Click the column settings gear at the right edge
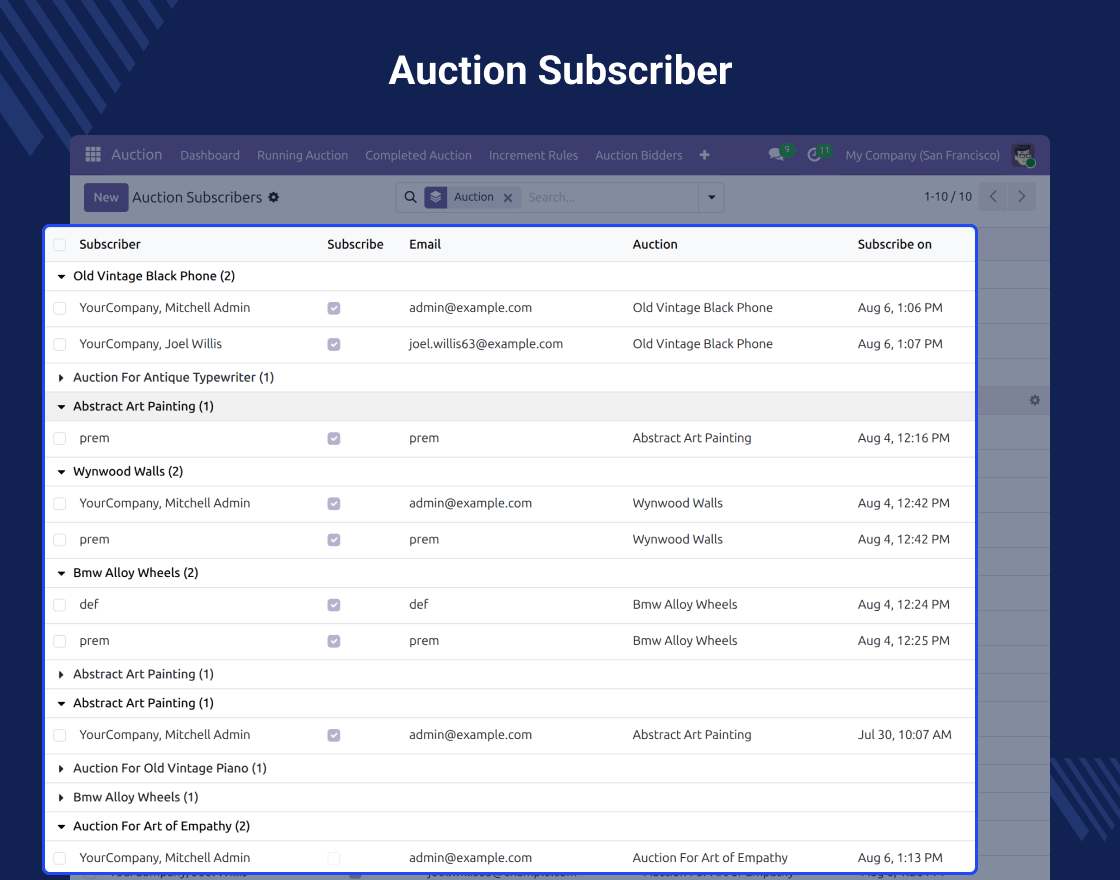 coord(1035,400)
